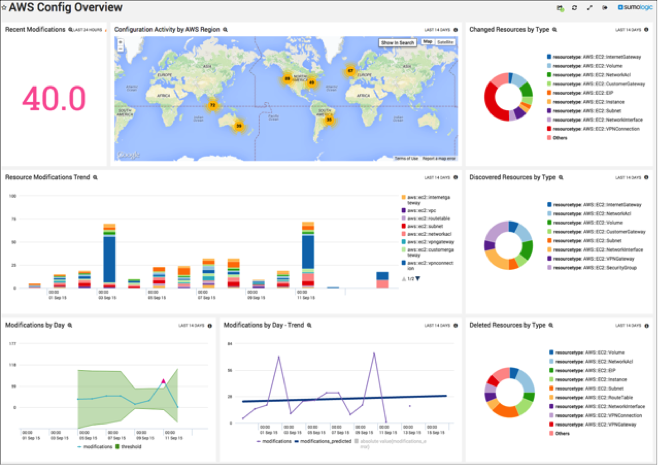Open LAST 14 DAYS range on Changed Resources panel

628,30
